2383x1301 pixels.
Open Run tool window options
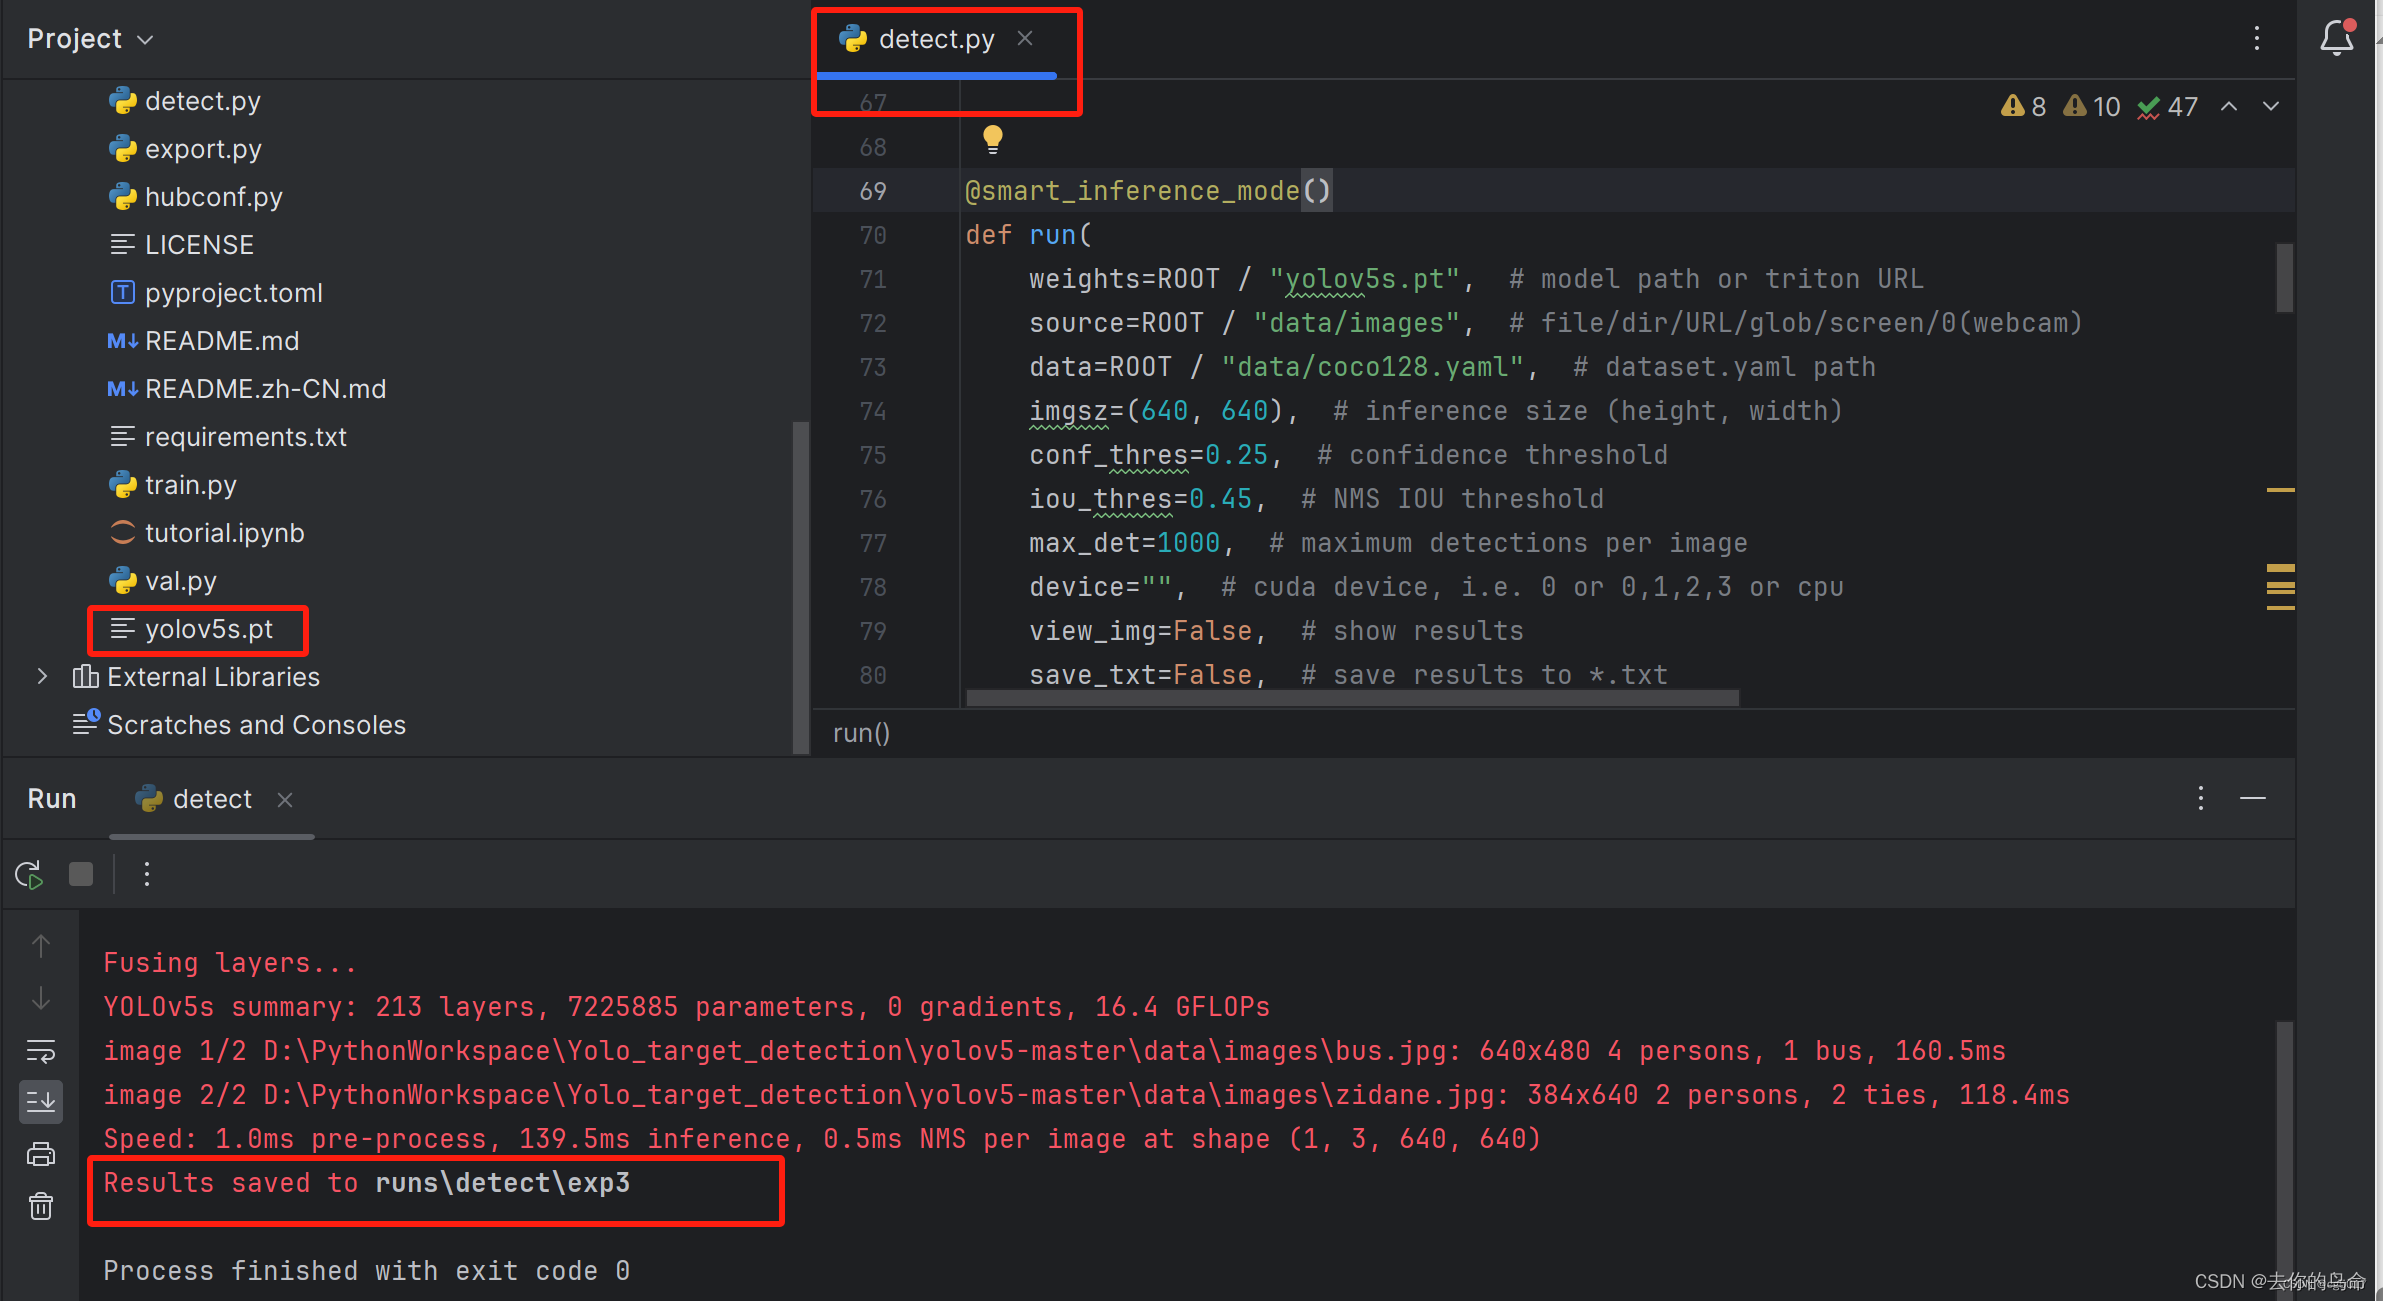(x=2201, y=798)
